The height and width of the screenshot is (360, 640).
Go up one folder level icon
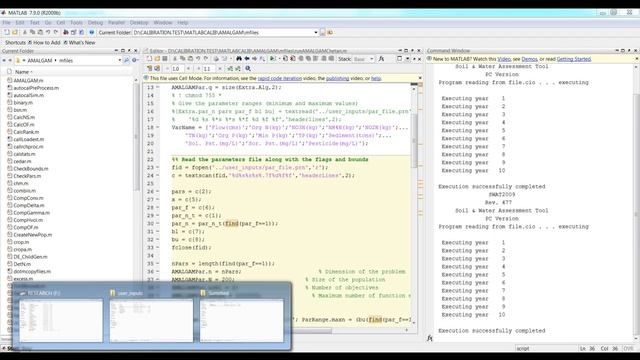coord(330,32)
